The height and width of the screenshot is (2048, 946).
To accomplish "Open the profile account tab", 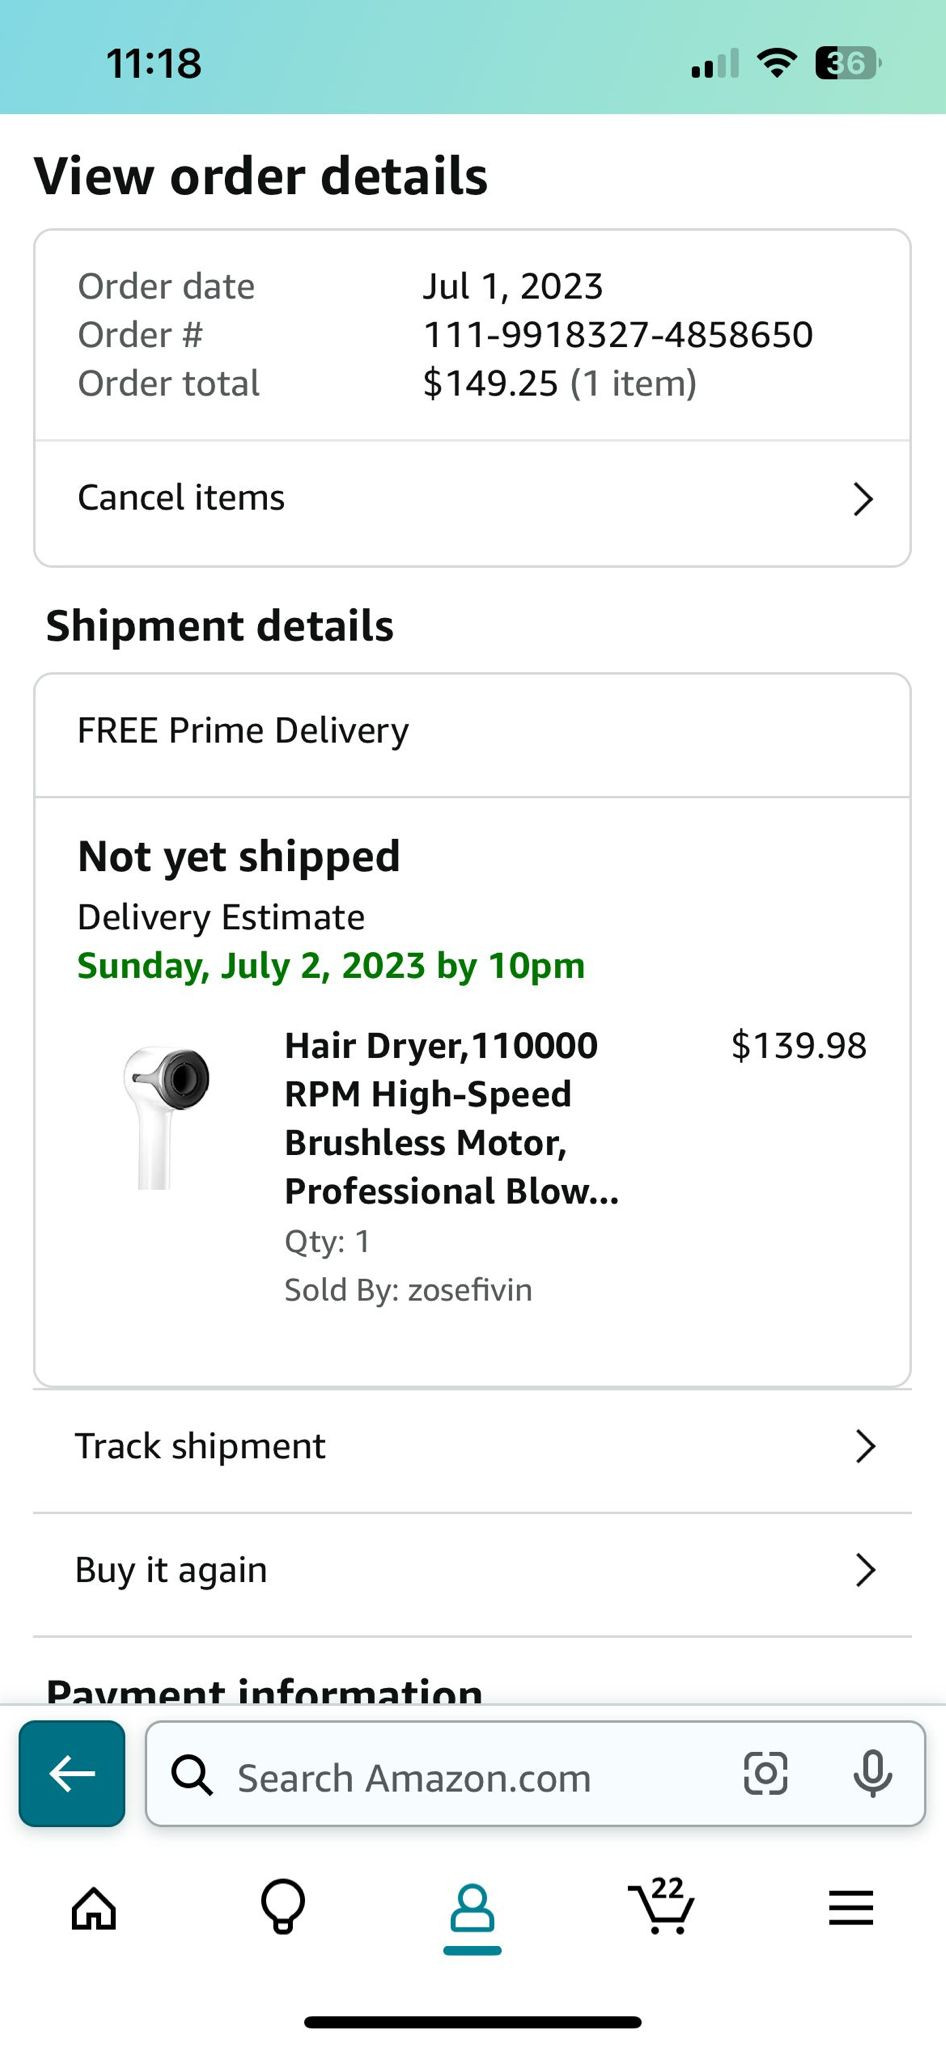I will 472,1908.
